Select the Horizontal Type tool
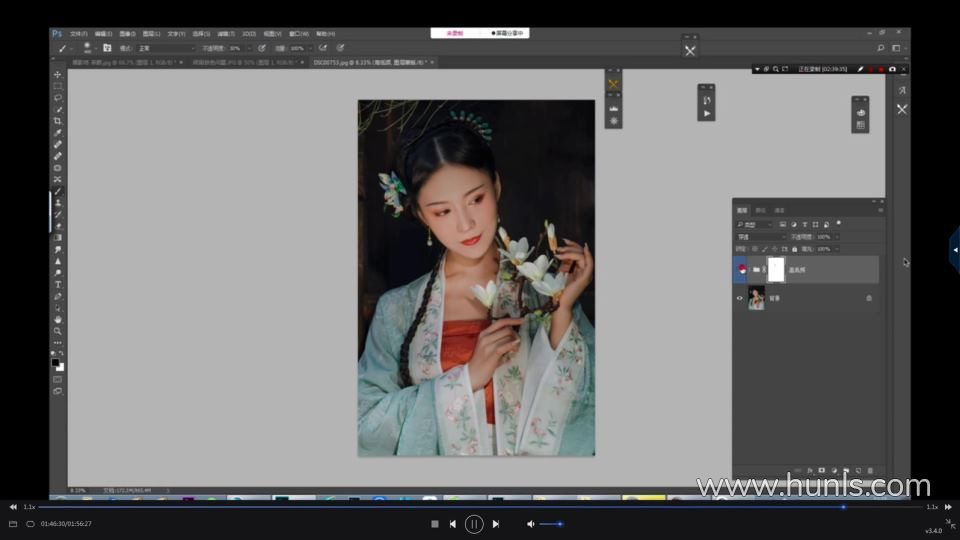Screen dimensions: 960x540 point(58,284)
